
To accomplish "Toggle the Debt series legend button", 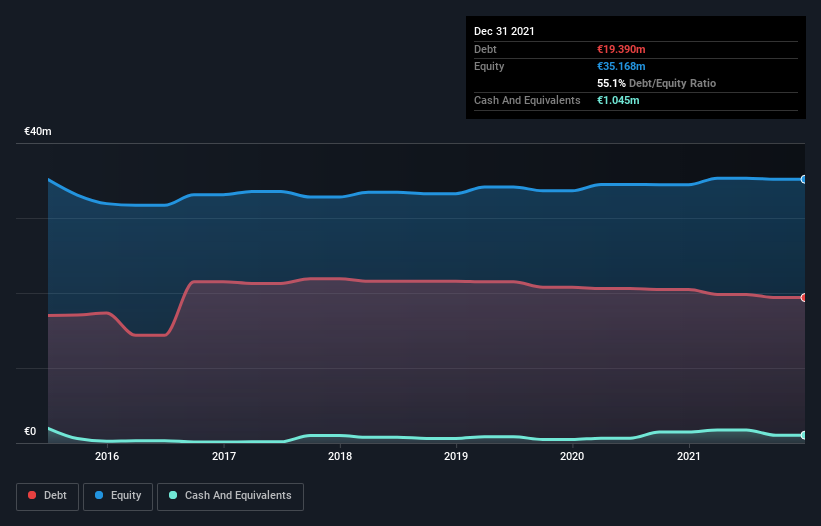I will (x=48, y=496).
